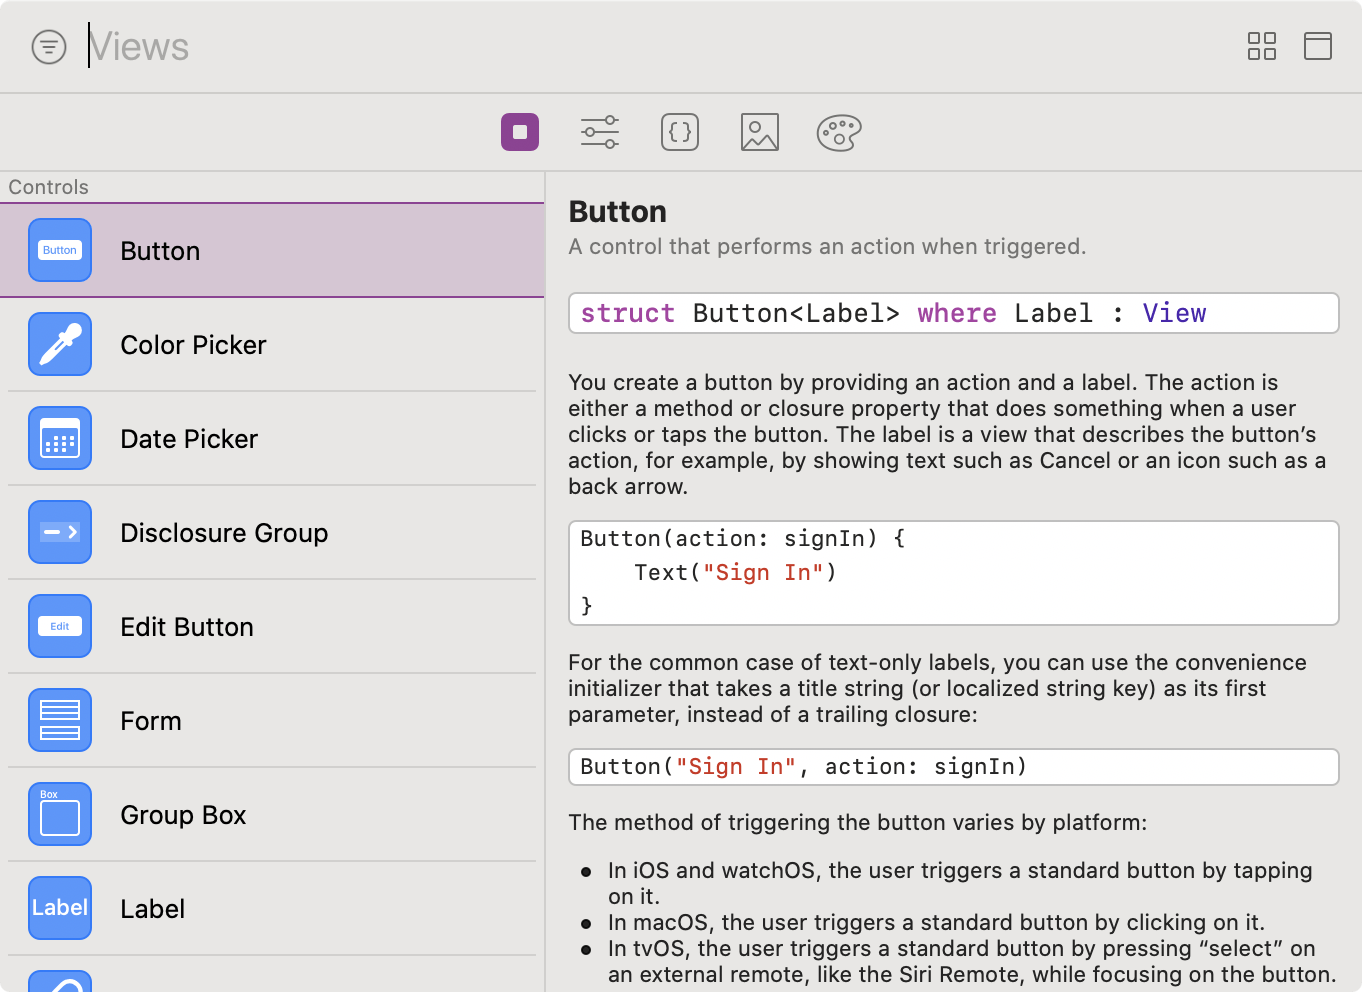Select the Views library tab

[x=520, y=132]
